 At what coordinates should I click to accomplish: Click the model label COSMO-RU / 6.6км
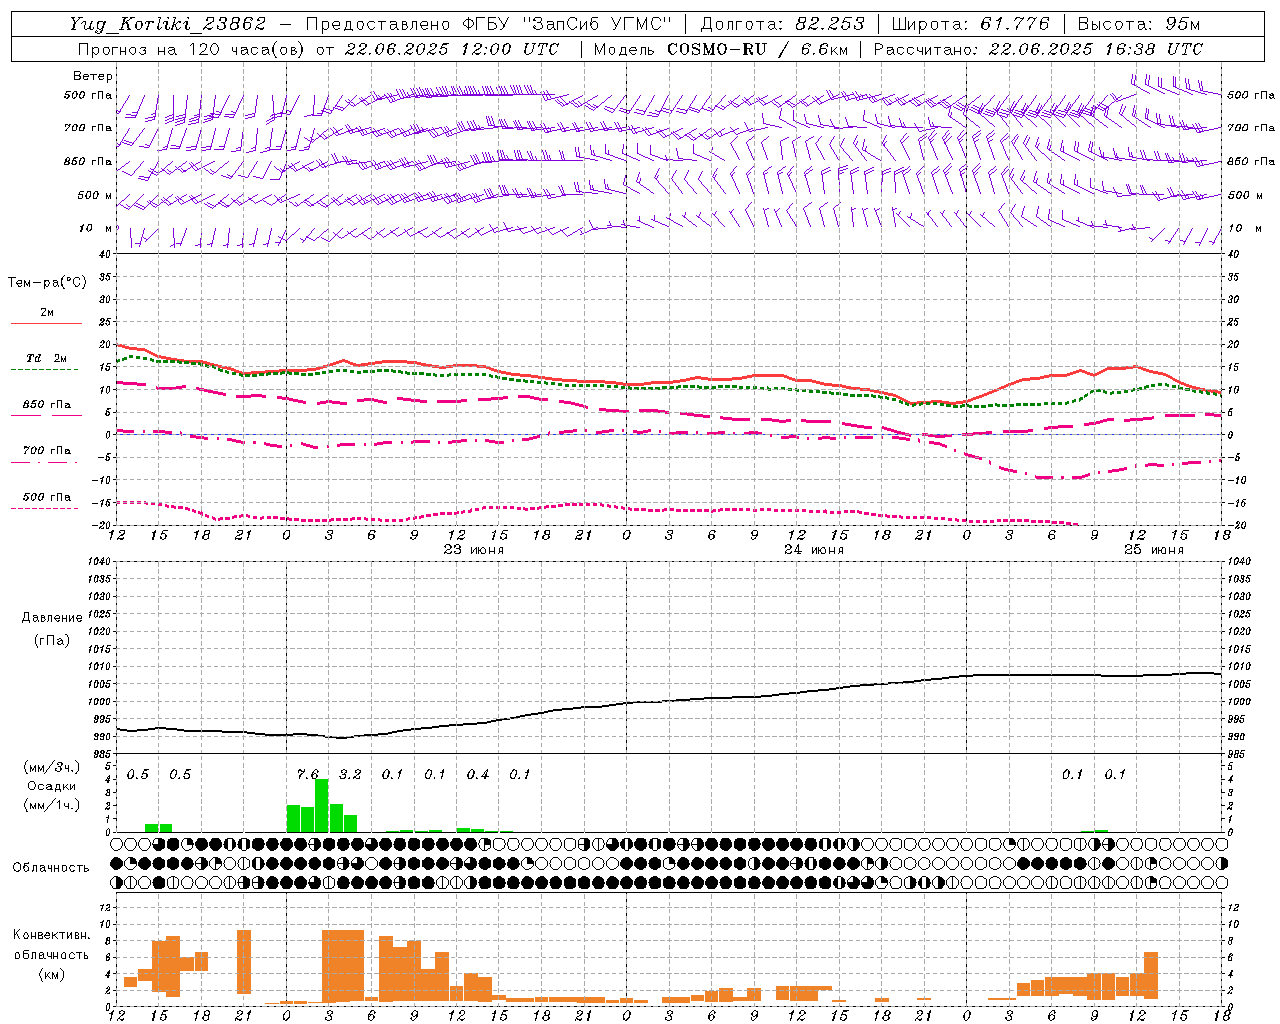tap(757, 49)
